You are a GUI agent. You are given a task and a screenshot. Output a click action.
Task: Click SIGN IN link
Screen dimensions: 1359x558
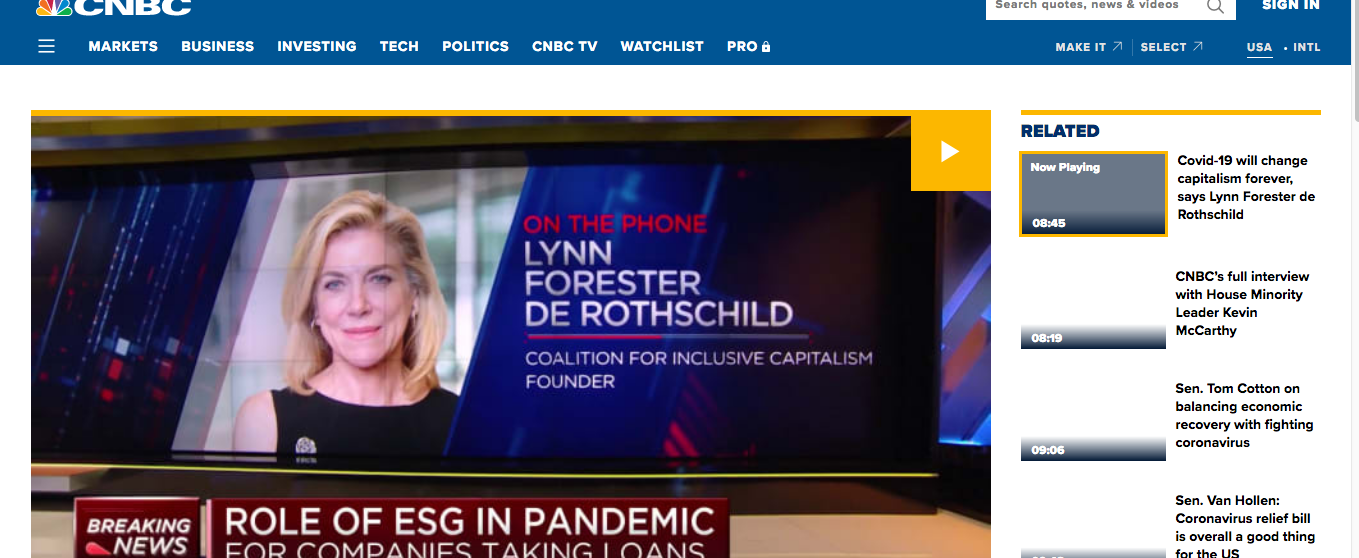(x=1291, y=5)
